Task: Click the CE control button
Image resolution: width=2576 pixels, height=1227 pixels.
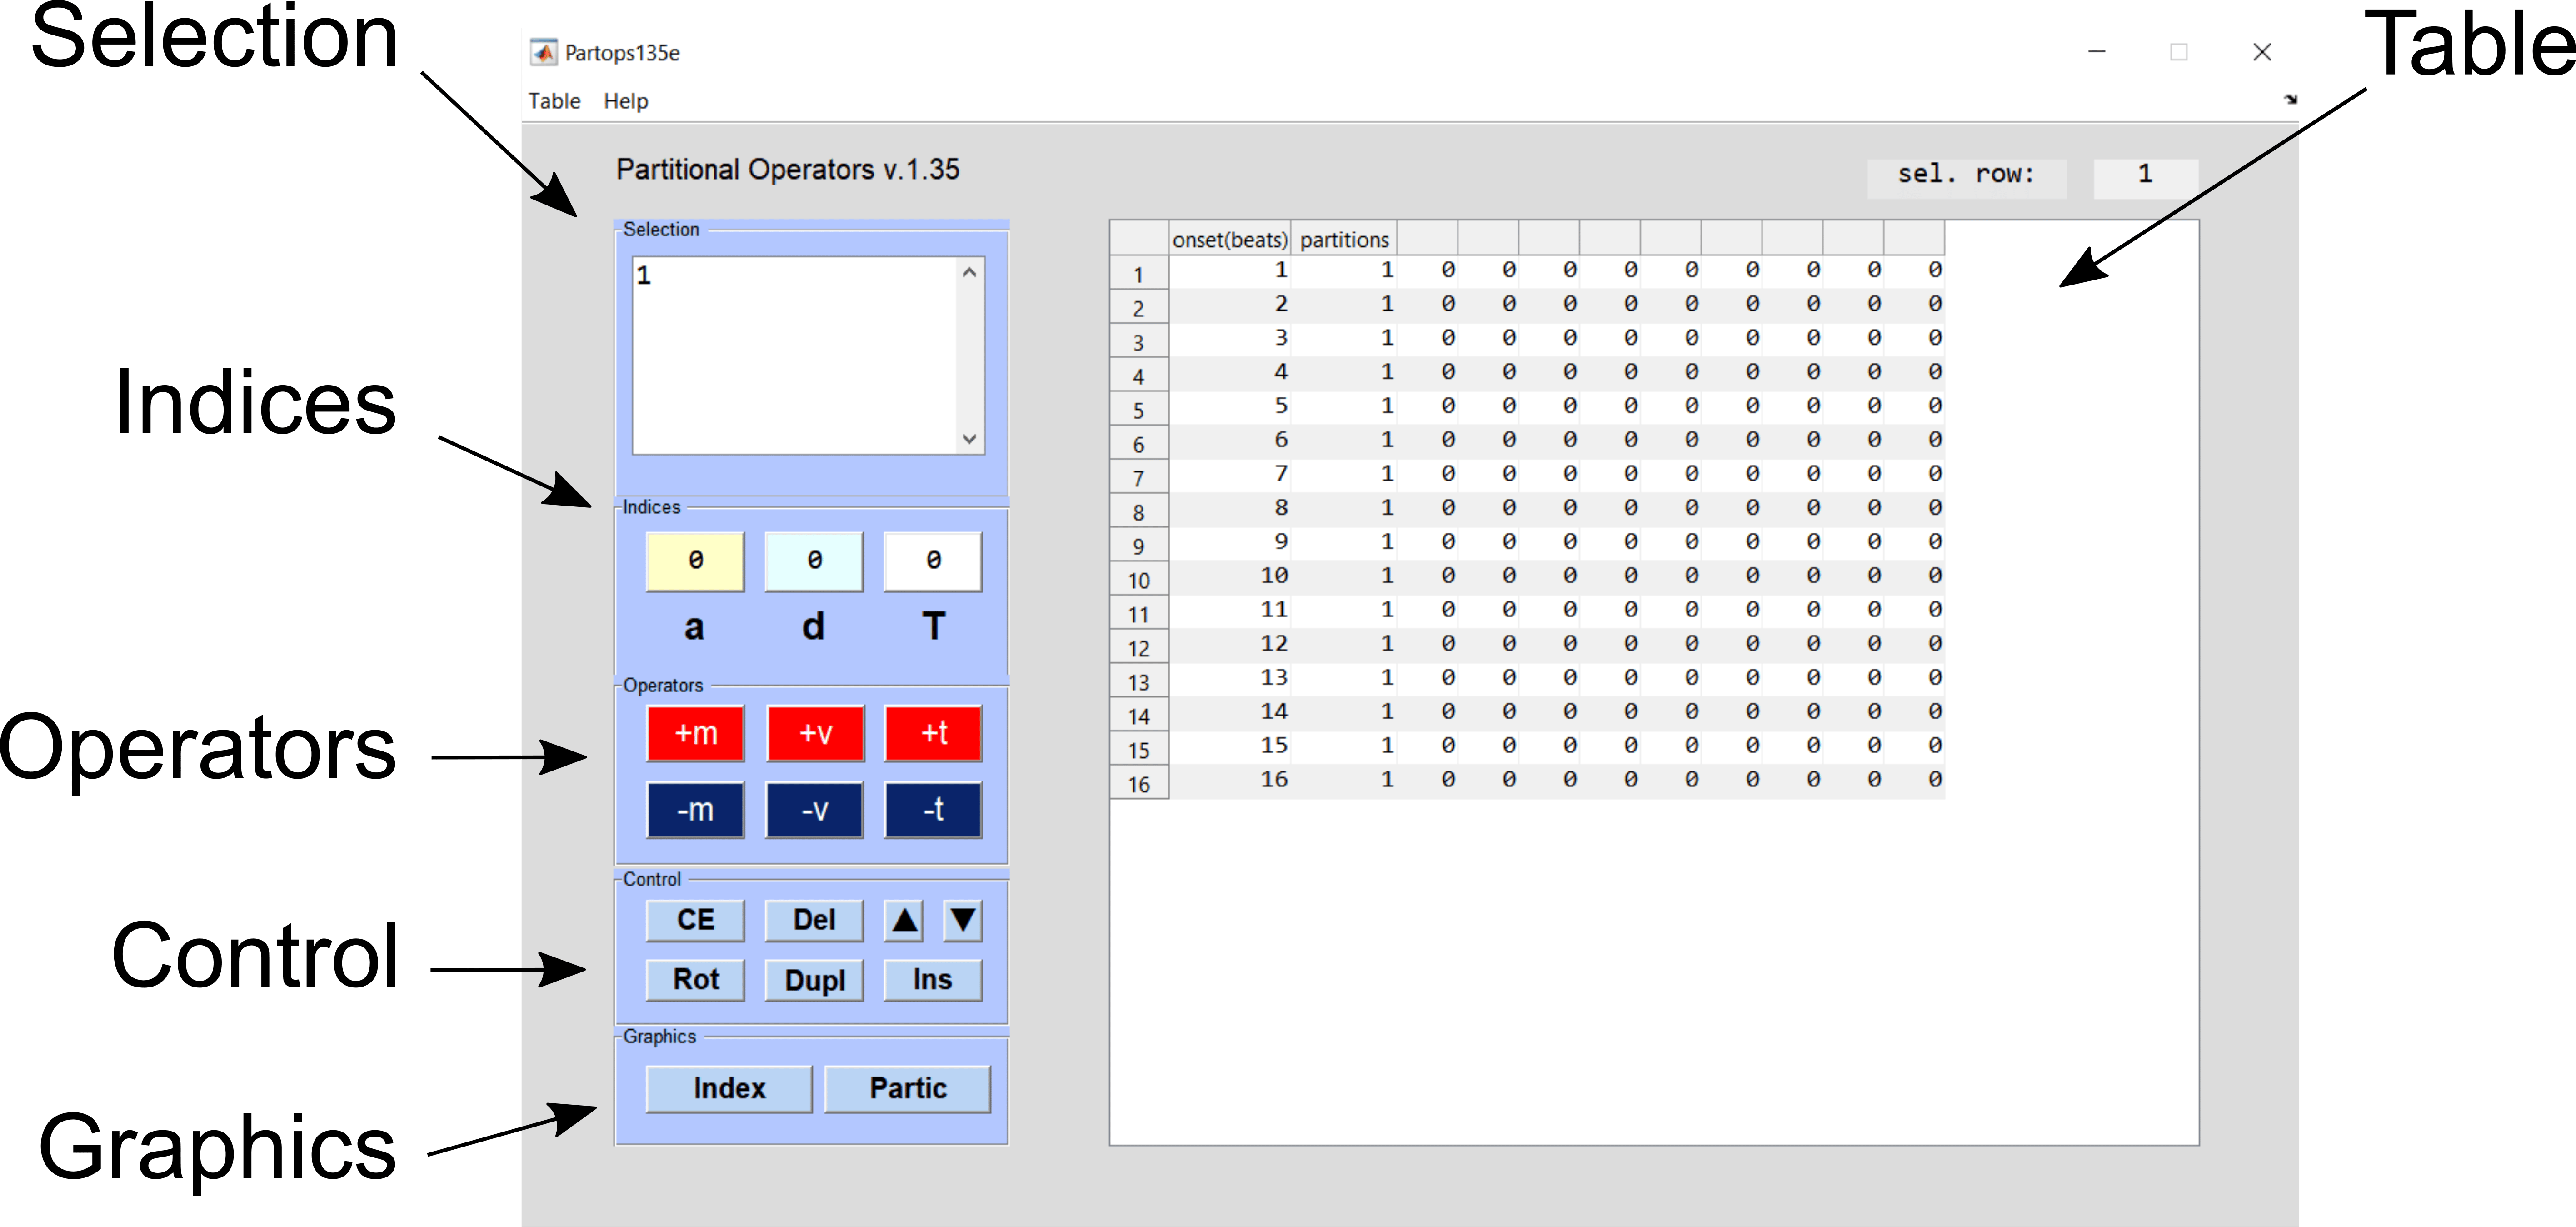Action: coord(696,921)
